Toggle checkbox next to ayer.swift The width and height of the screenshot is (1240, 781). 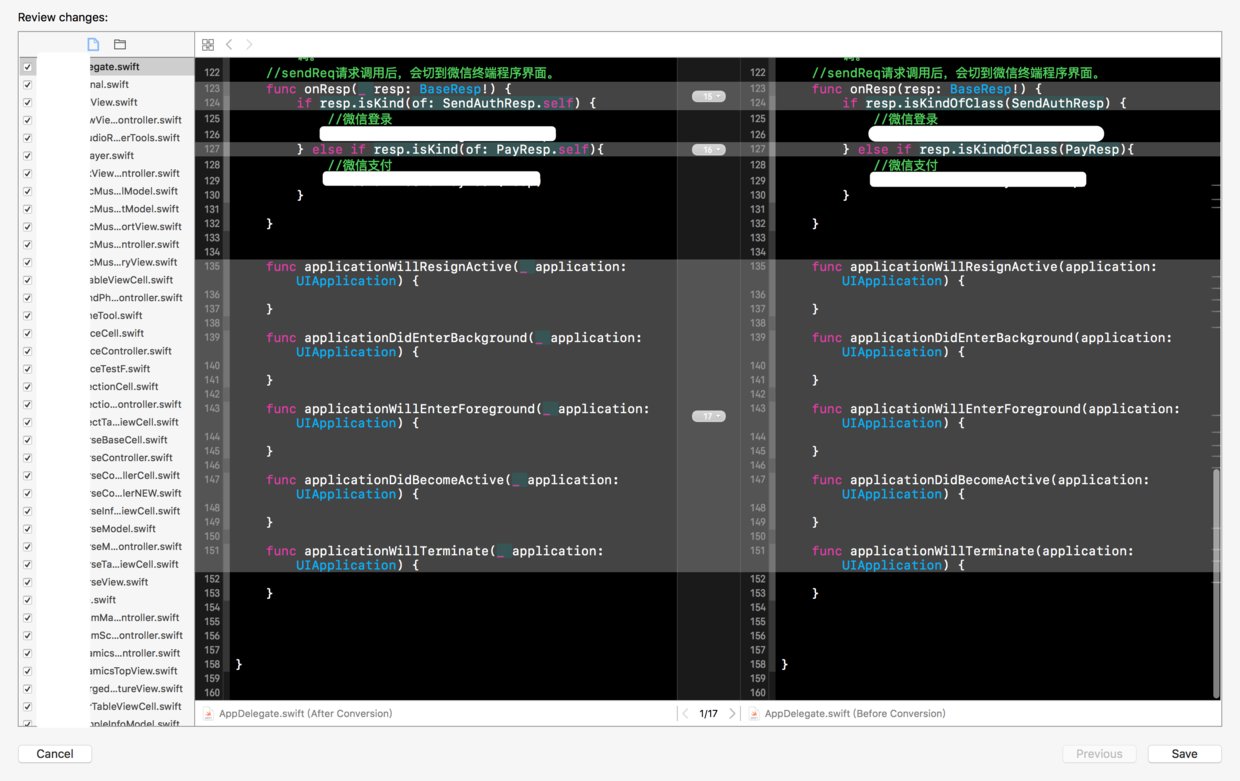[28, 156]
